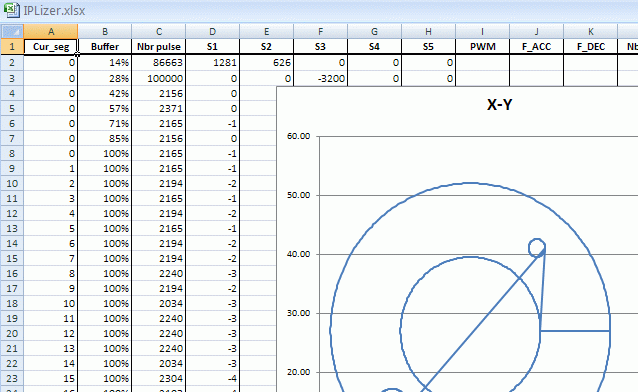
Task: Click the F_ACC header cell
Action: coord(536,47)
